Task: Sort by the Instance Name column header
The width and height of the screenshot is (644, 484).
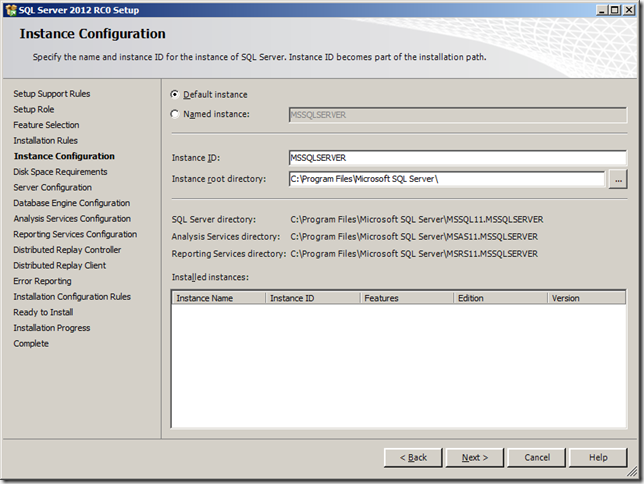Action: tap(218, 298)
